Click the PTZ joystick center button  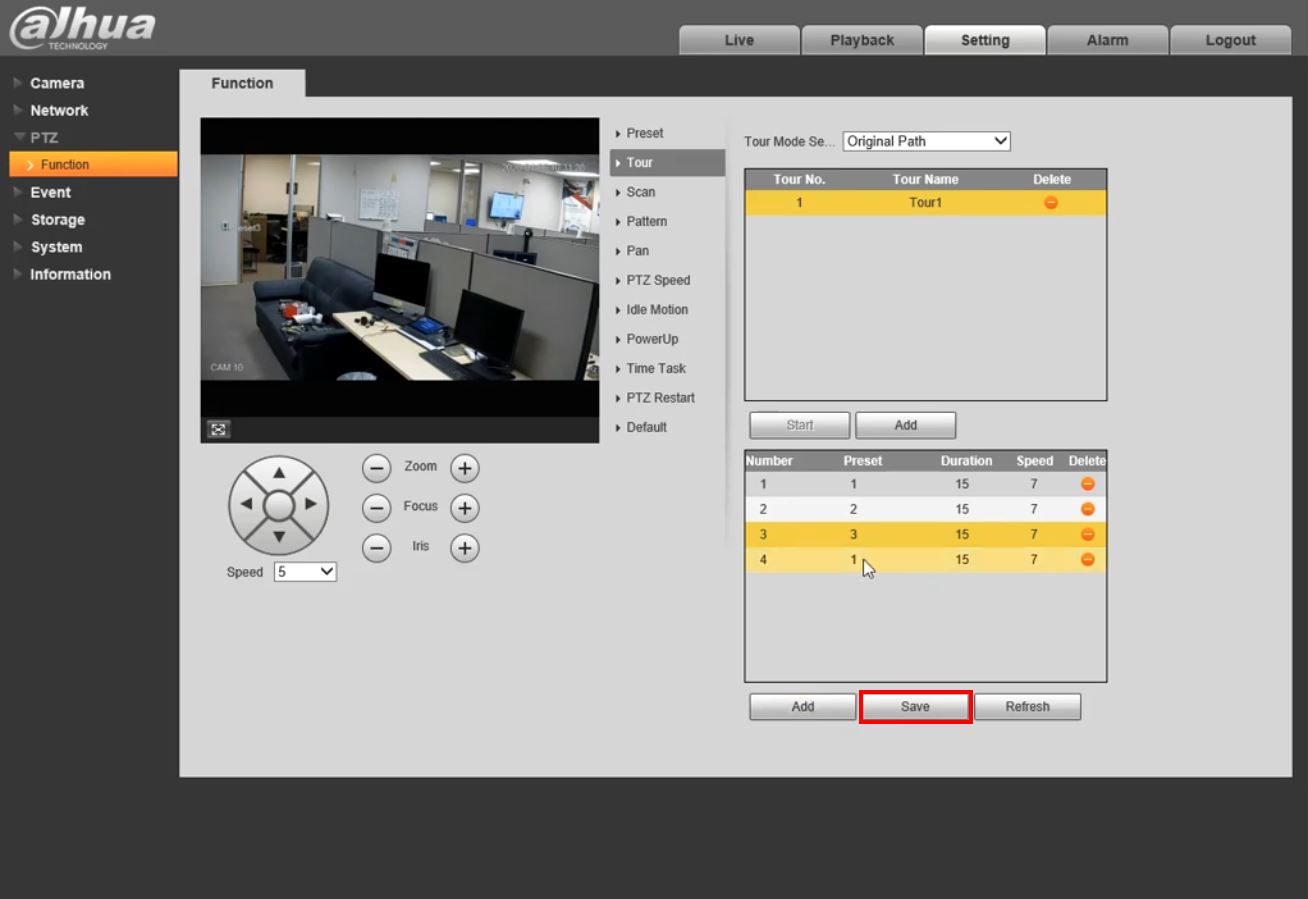(279, 505)
